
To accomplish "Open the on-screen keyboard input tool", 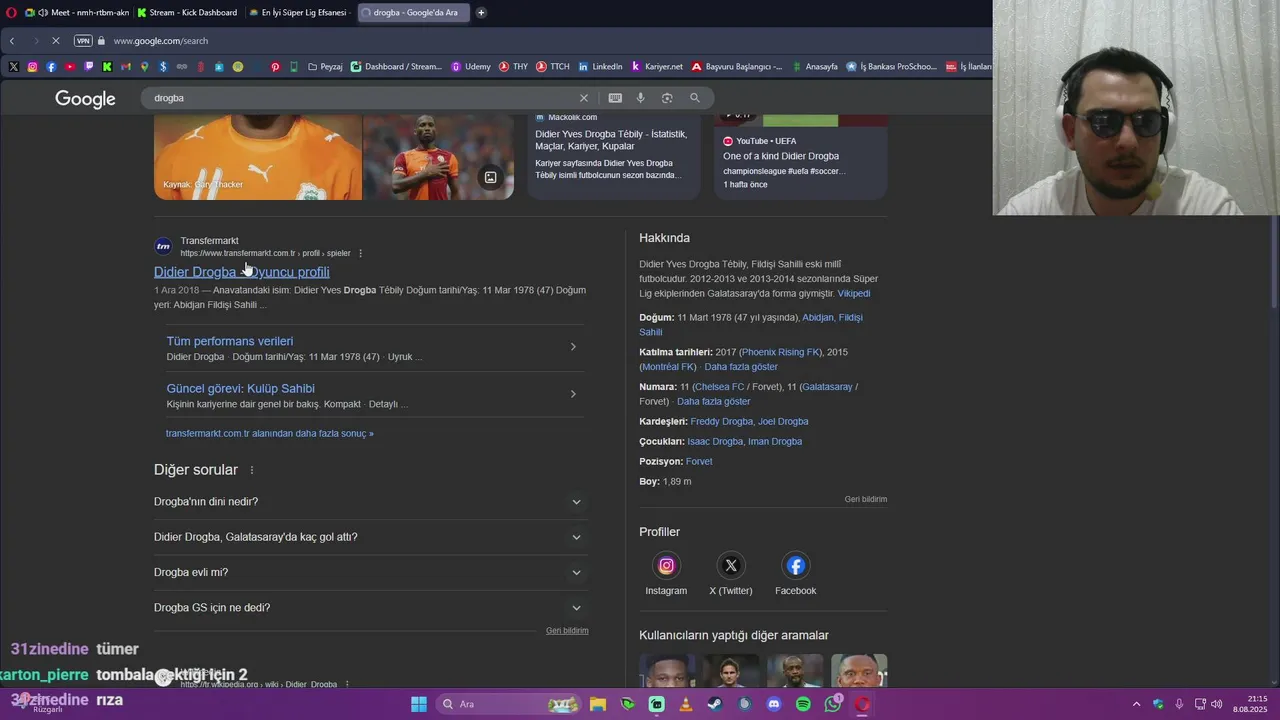I will click(615, 98).
